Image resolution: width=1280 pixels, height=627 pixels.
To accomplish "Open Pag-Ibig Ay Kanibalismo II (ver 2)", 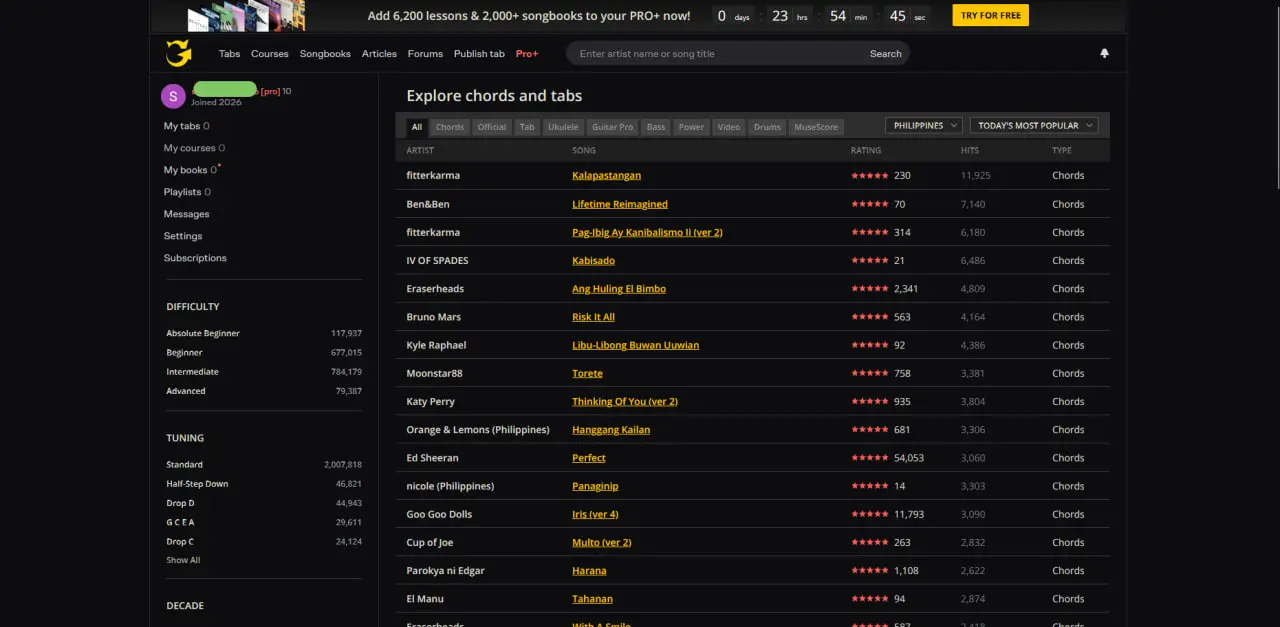I will pyautogui.click(x=647, y=232).
